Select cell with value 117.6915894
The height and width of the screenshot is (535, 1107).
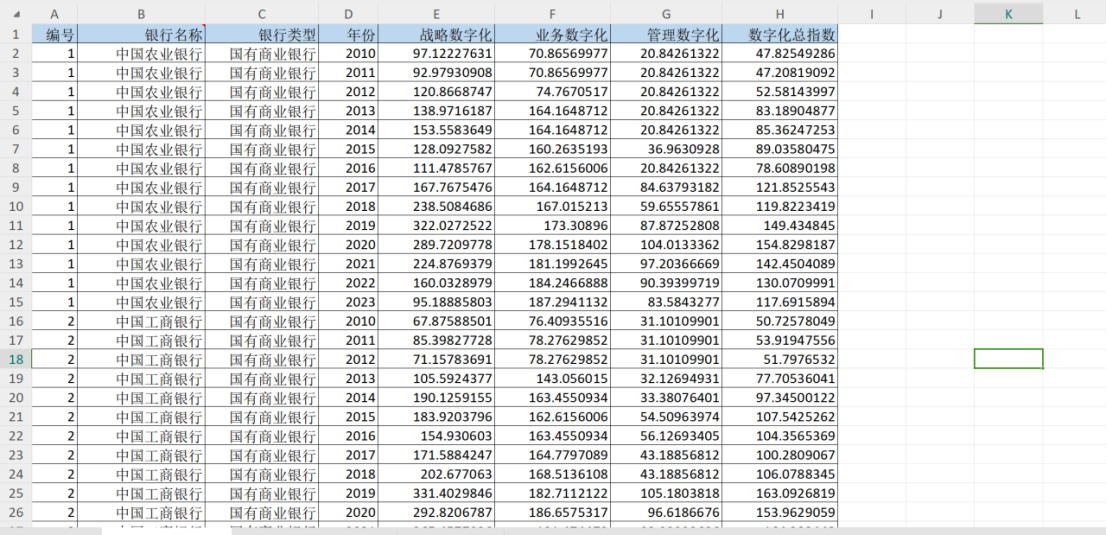779,301
